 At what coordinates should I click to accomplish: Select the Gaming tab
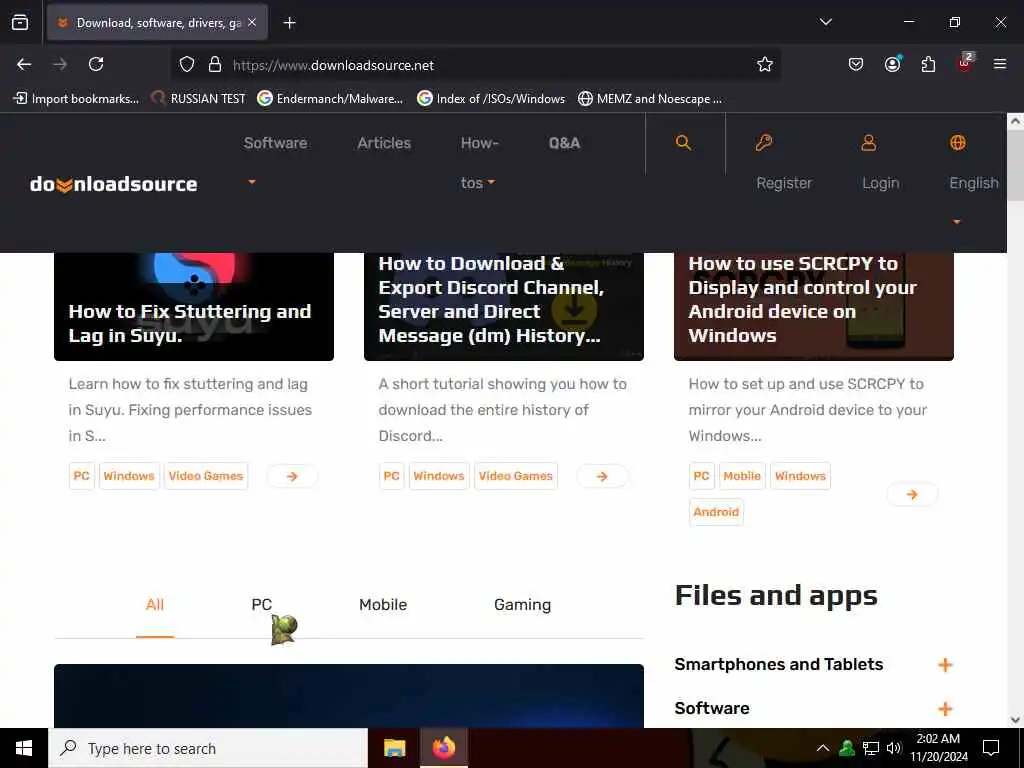[522, 605]
